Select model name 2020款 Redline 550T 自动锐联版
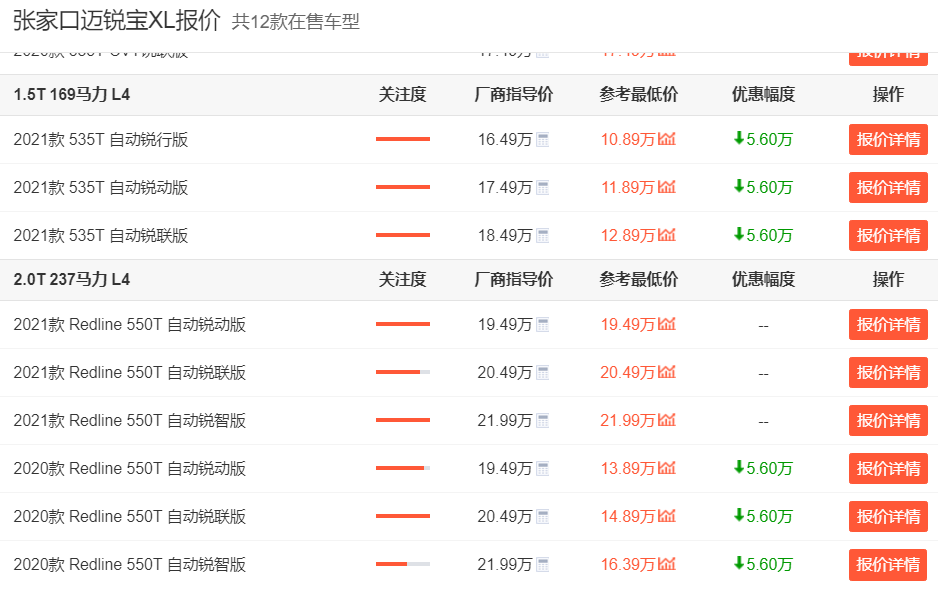 point(129,516)
